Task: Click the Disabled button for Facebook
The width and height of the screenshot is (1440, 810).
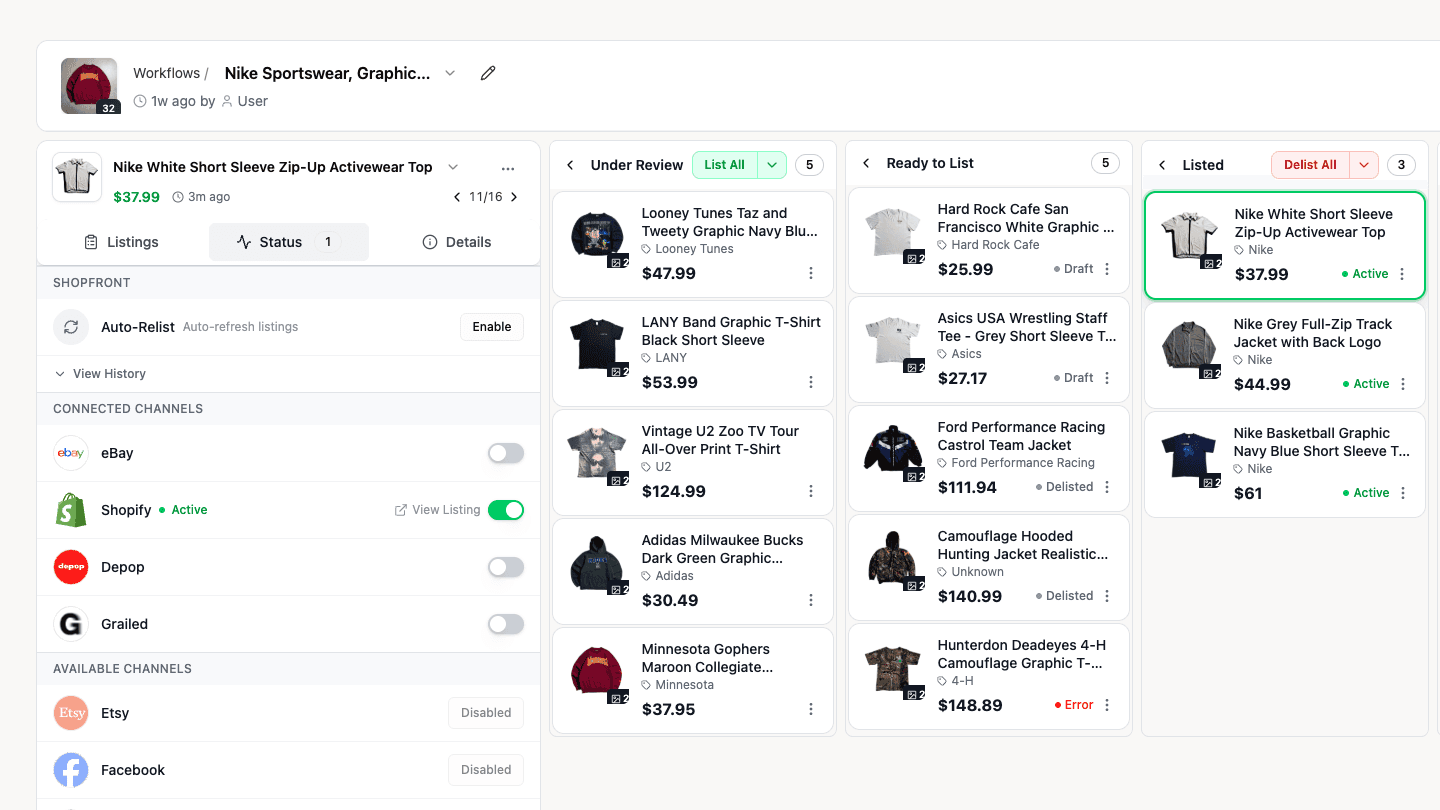Action: [x=486, y=770]
